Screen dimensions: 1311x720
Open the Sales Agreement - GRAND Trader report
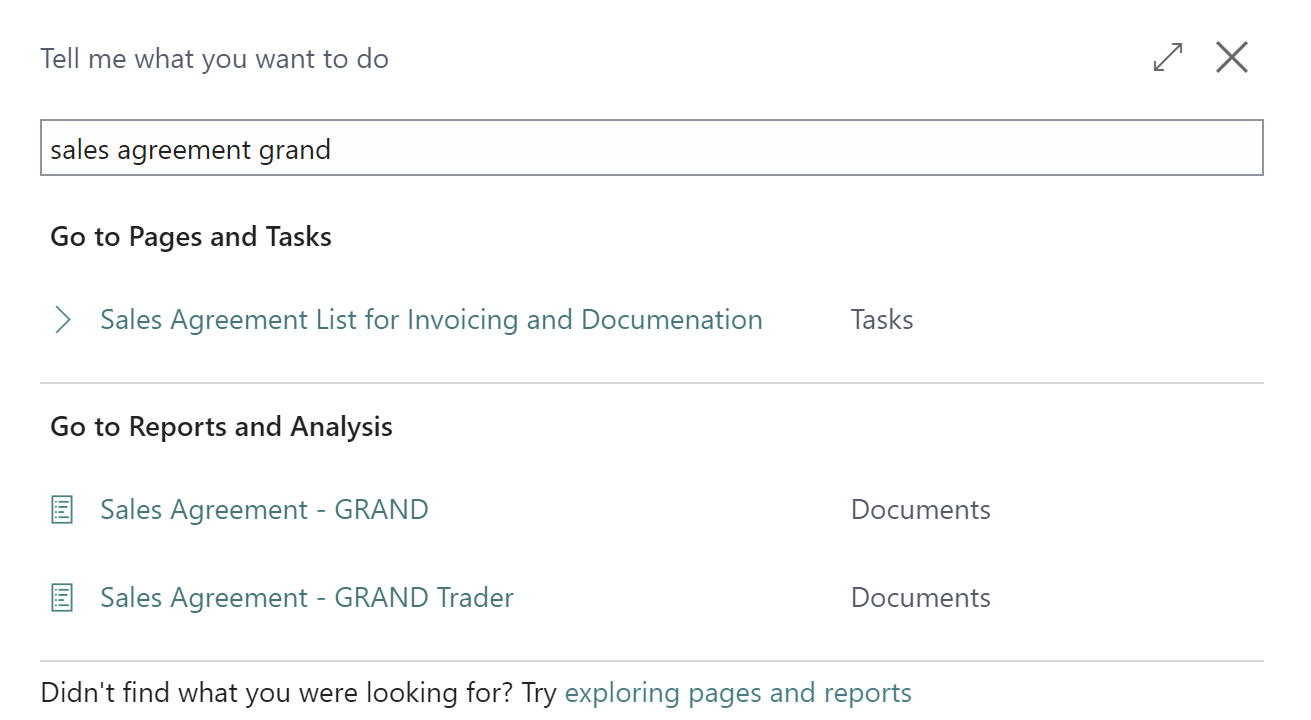click(307, 598)
